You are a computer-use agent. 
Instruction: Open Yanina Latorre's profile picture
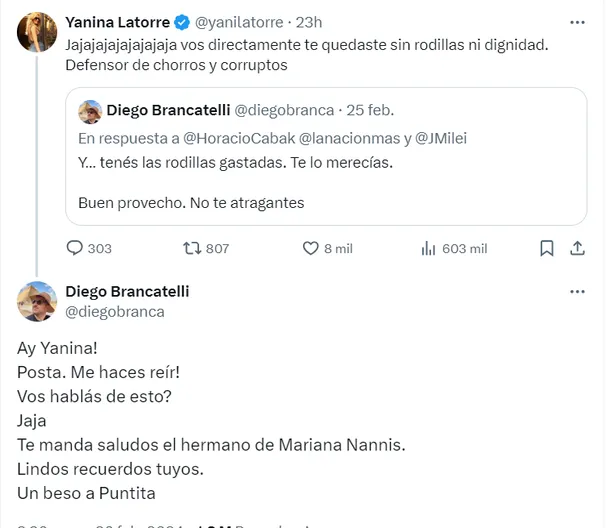[x=36, y=33]
